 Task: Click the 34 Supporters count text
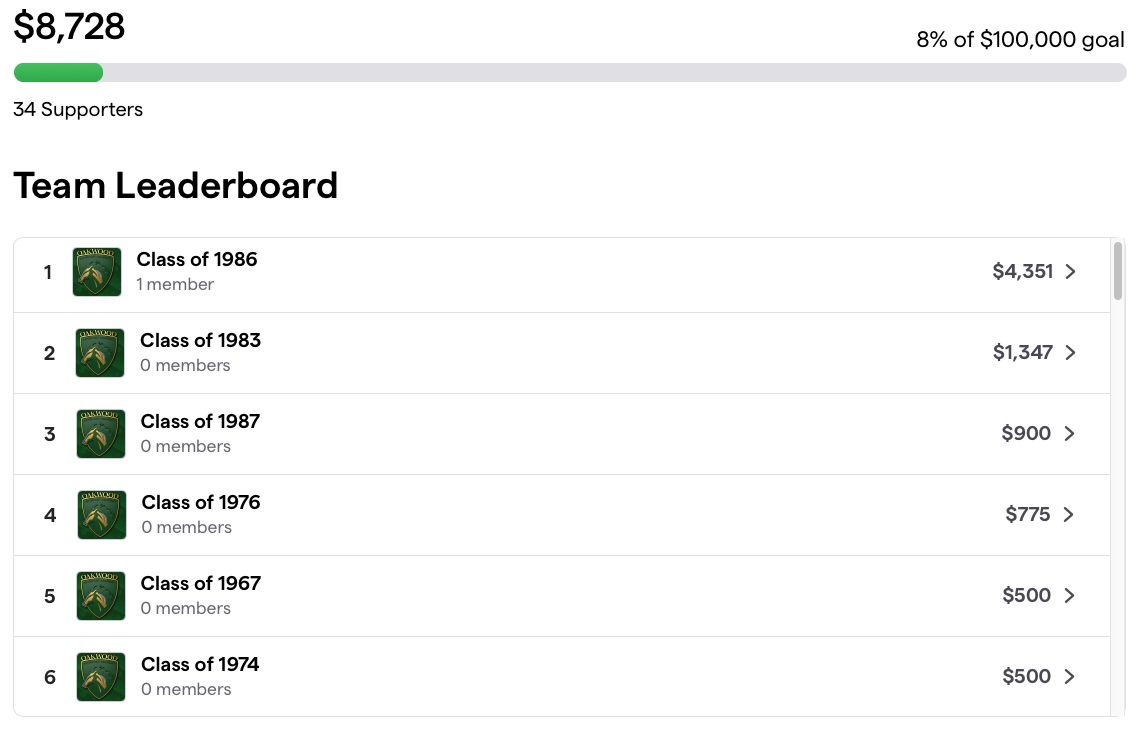coord(78,109)
